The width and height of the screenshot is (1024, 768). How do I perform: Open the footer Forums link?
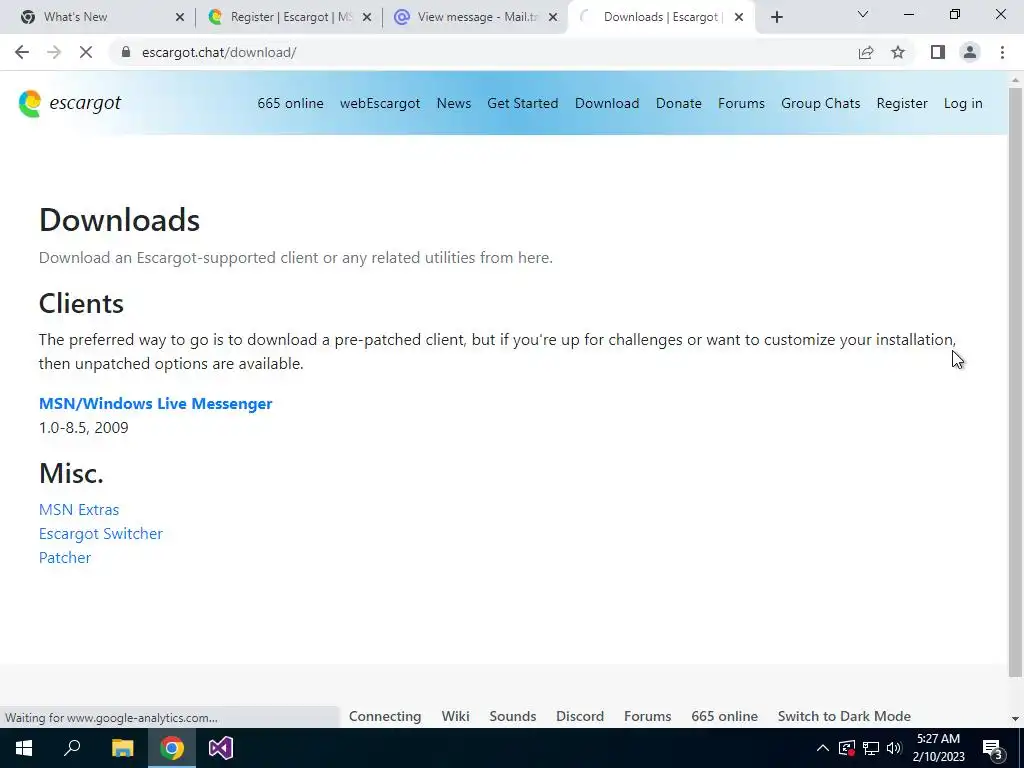coord(647,716)
